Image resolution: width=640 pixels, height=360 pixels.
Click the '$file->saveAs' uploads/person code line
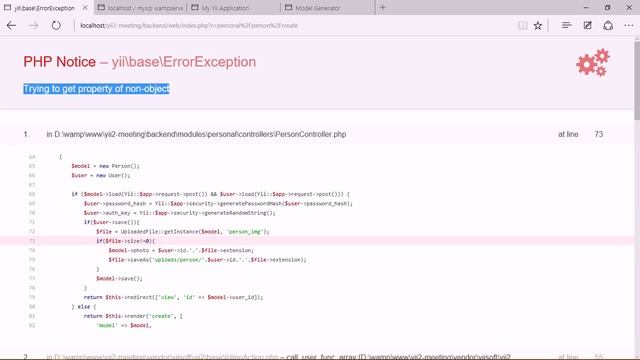[x=207, y=260]
